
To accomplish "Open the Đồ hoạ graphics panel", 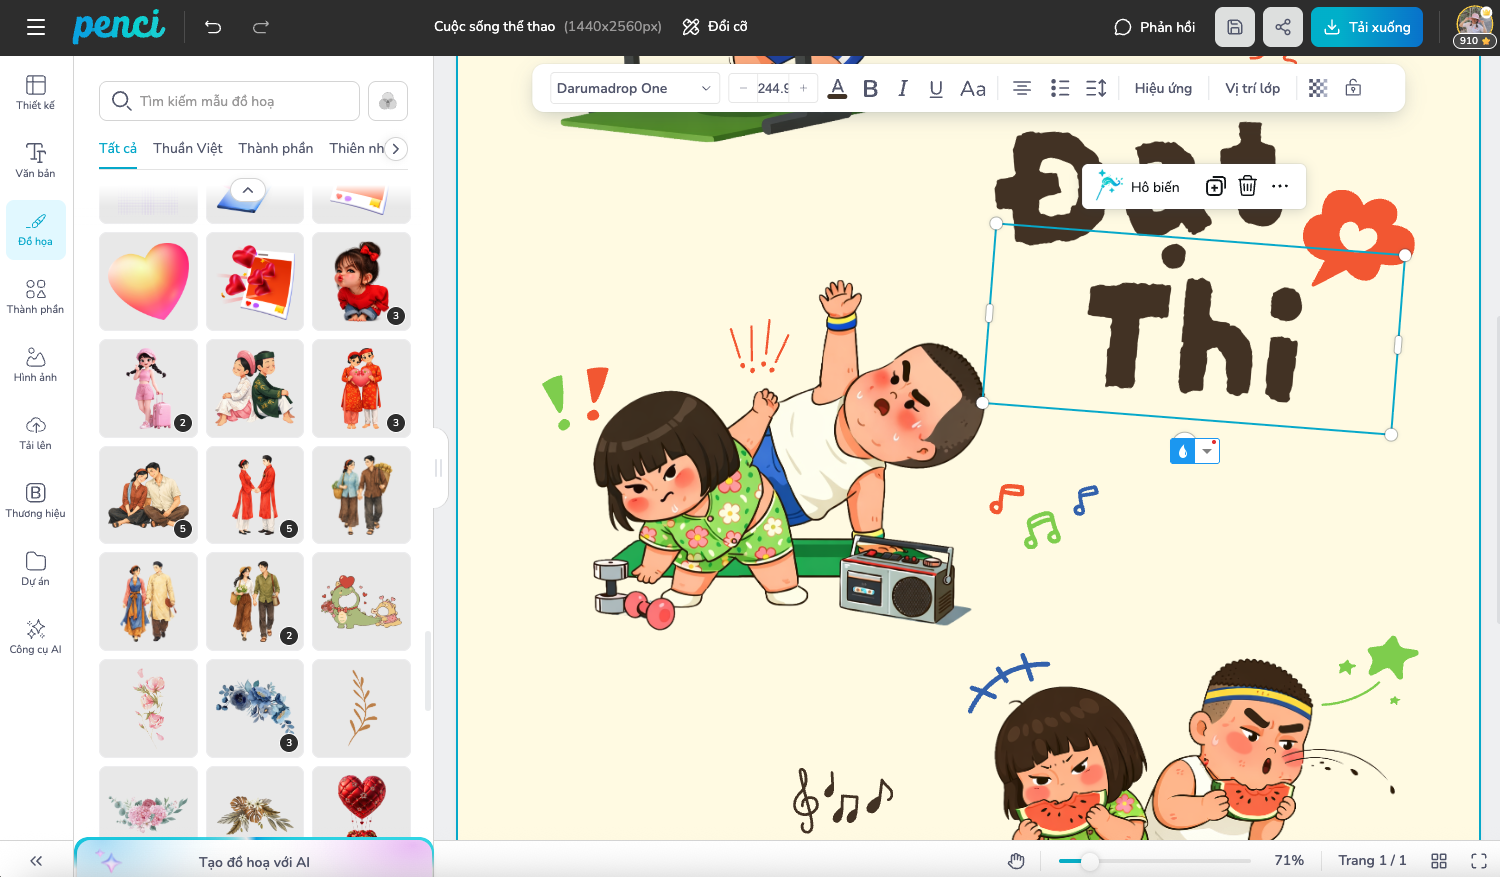I will tap(35, 229).
